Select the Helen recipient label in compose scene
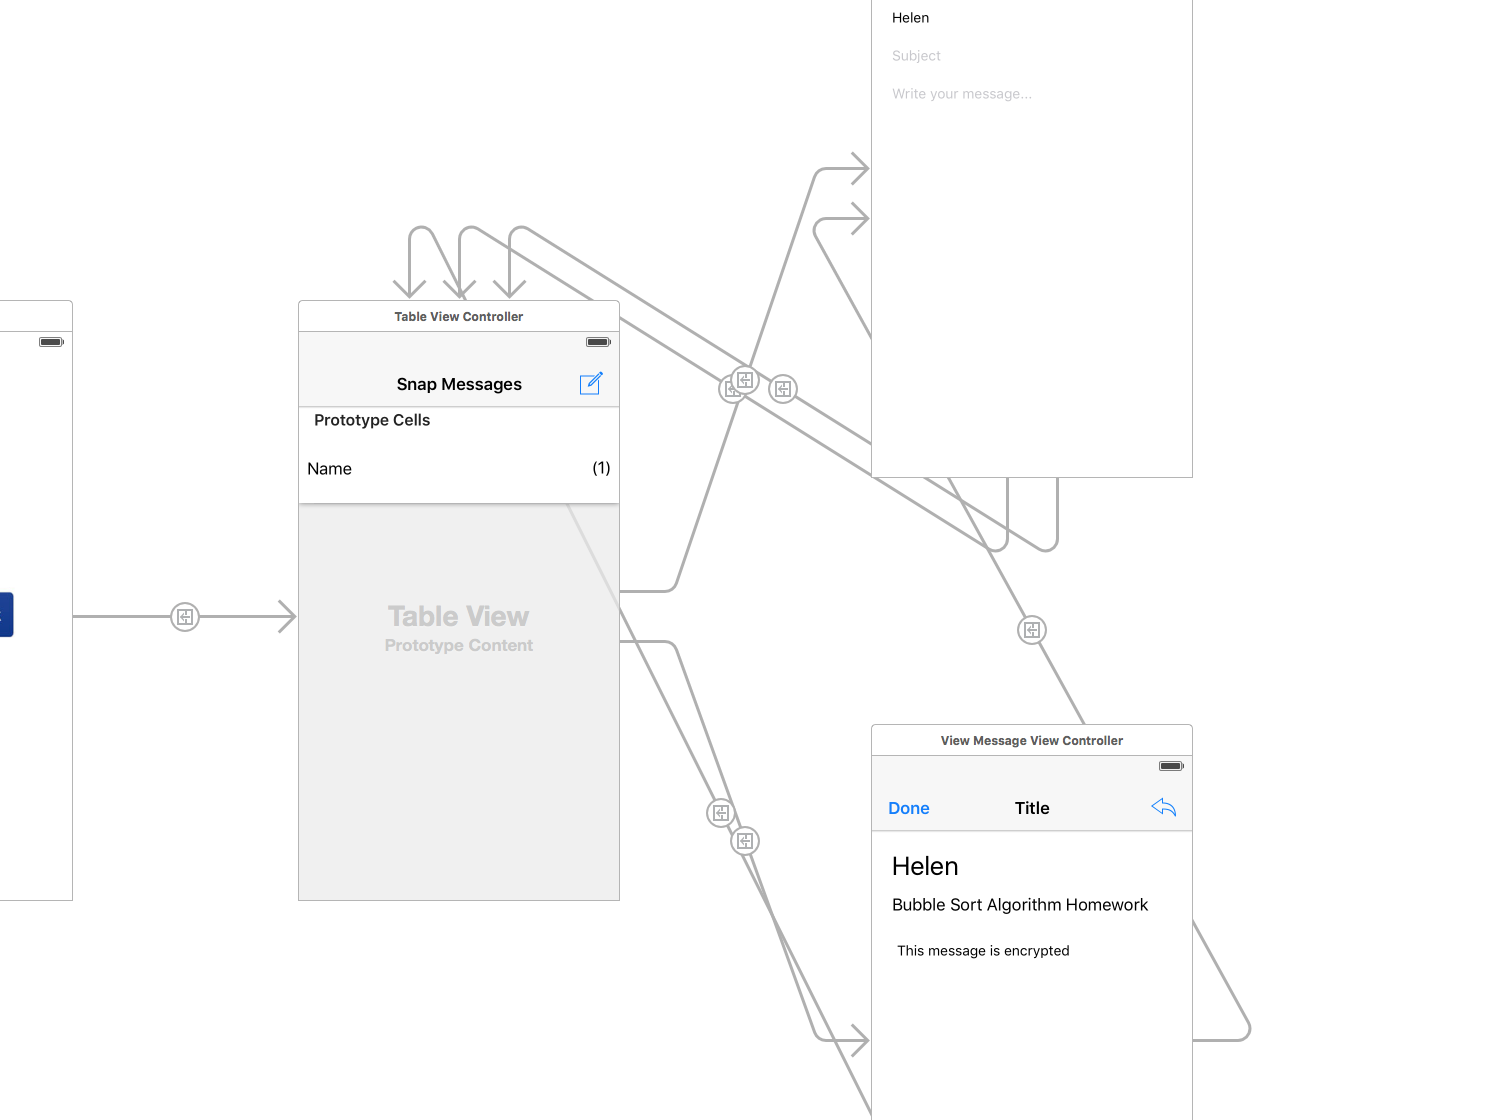This screenshot has width=1490, height=1120. pyautogui.click(x=910, y=18)
